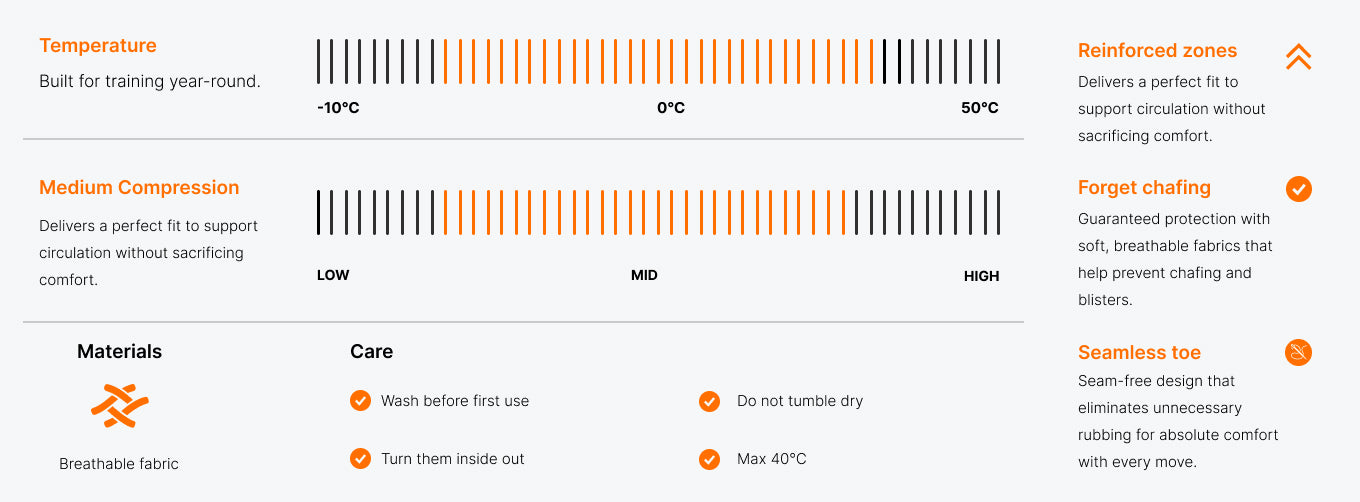Image resolution: width=1360 pixels, height=502 pixels.
Task: Click the double chevron Reinforced zones icon
Action: [x=1298, y=57]
